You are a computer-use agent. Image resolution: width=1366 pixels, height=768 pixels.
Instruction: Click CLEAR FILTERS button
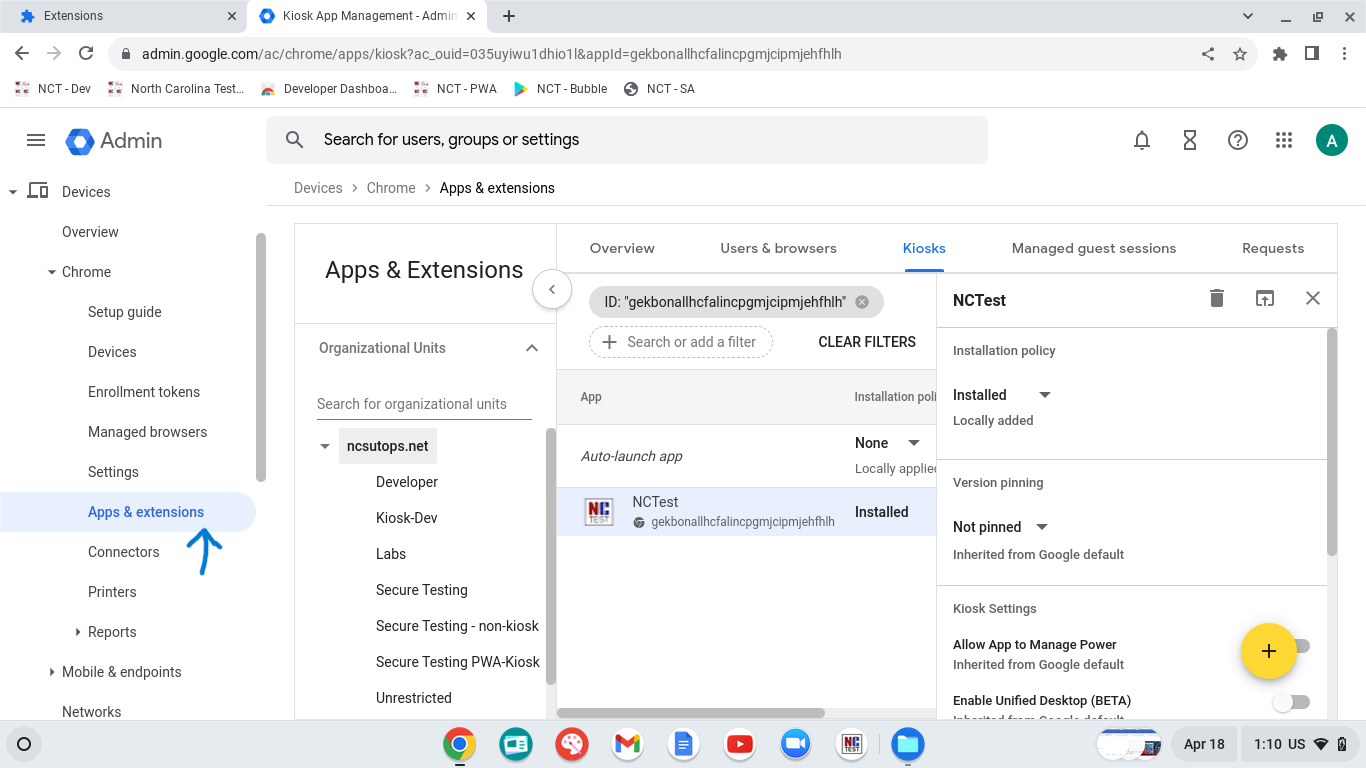(867, 342)
